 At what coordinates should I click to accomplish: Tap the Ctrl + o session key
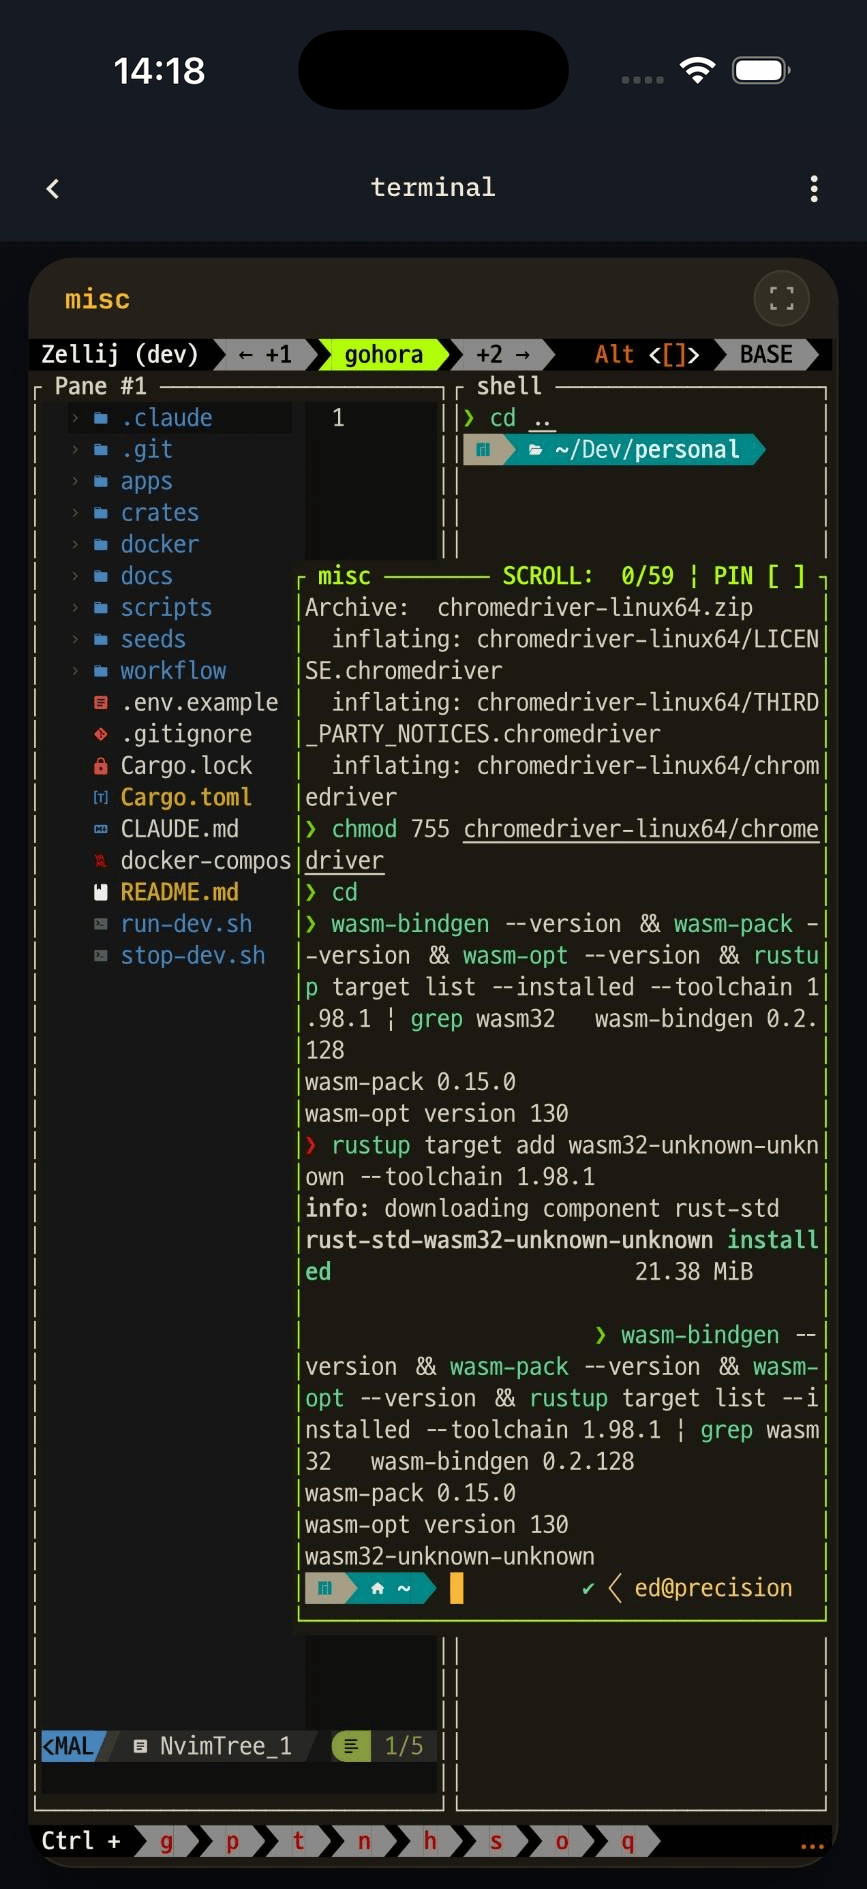(x=562, y=1841)
